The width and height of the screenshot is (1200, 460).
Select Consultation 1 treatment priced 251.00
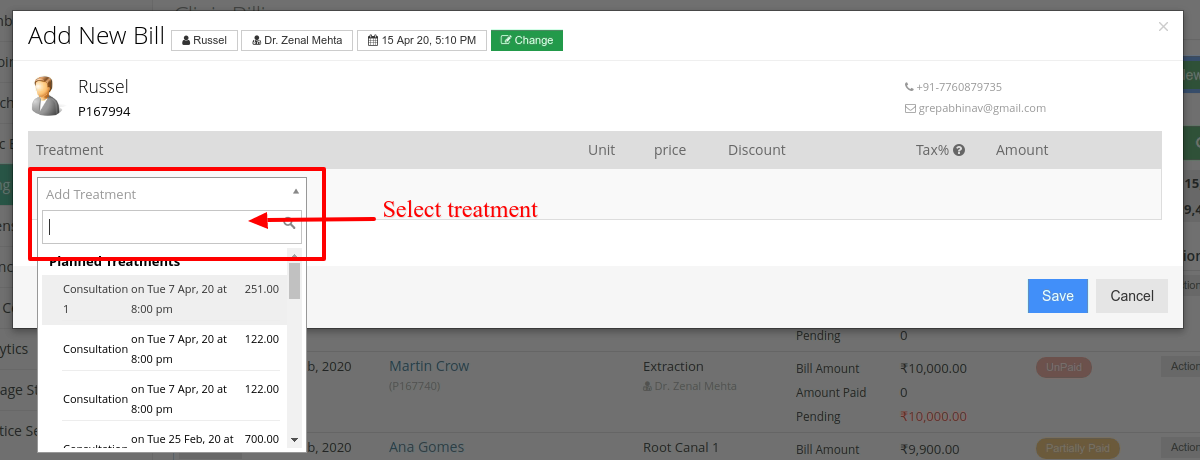[x=162, y=299]
